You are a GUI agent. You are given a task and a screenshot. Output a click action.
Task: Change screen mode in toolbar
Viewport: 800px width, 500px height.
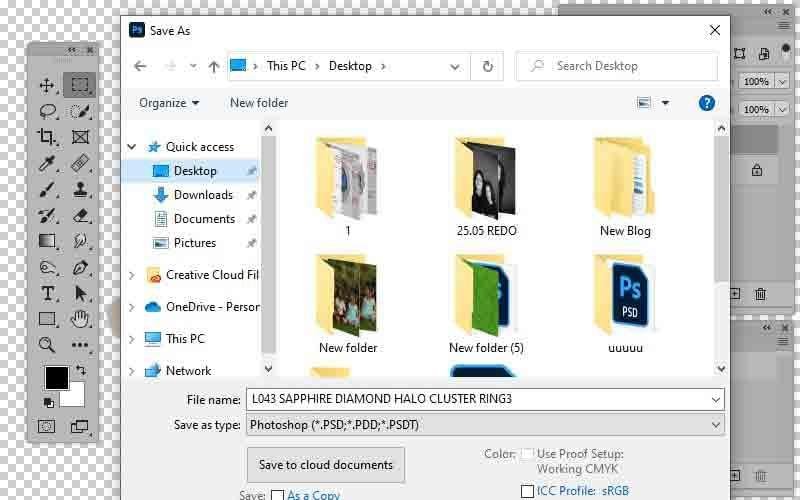point(80,427)
